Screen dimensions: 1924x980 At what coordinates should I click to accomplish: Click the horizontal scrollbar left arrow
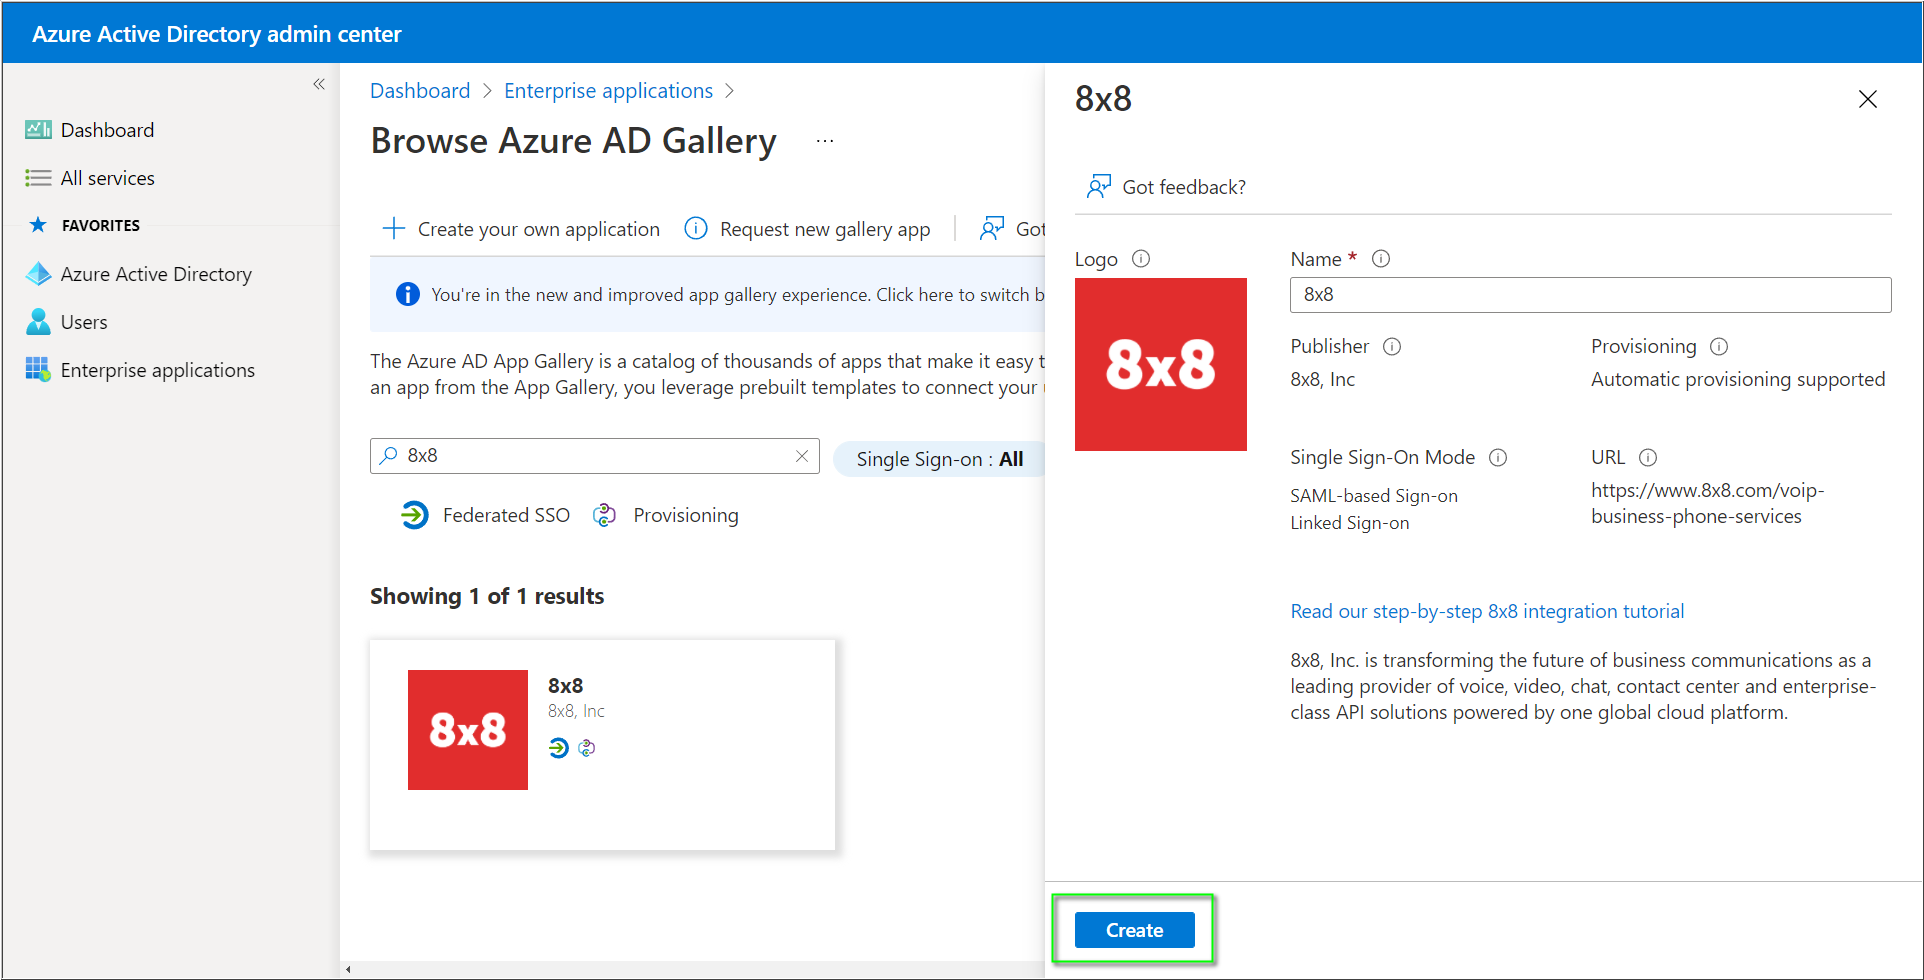(x=348, y=969)
